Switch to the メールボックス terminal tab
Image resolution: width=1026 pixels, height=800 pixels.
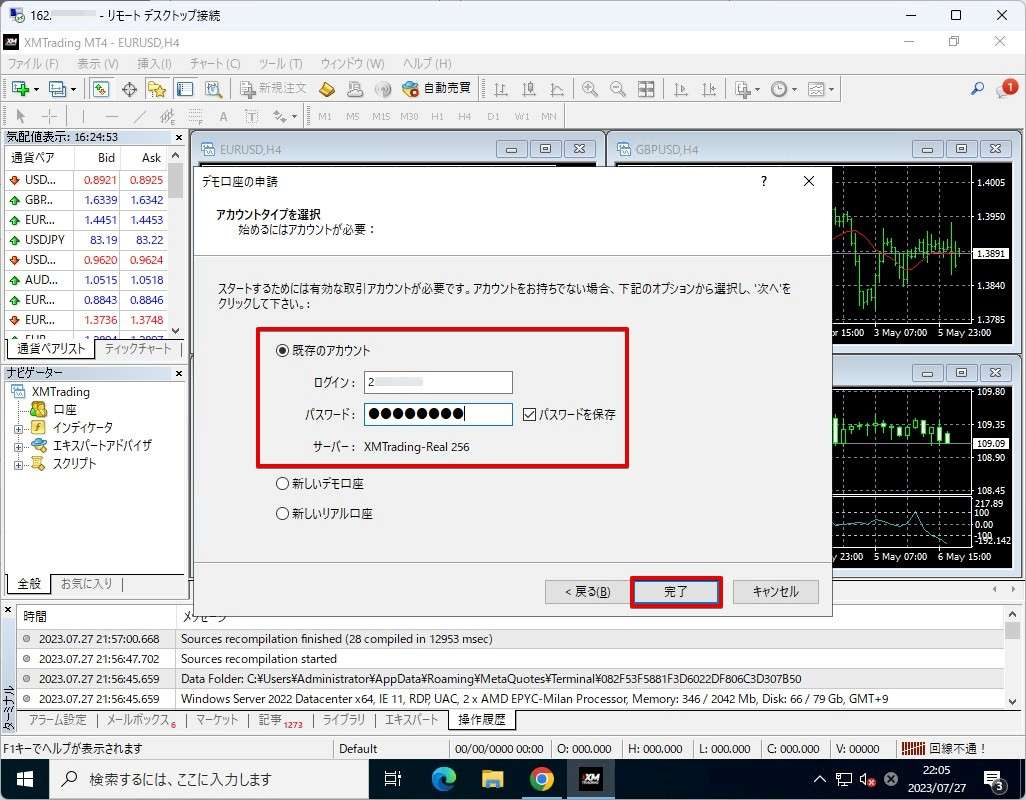click(141, 720)
